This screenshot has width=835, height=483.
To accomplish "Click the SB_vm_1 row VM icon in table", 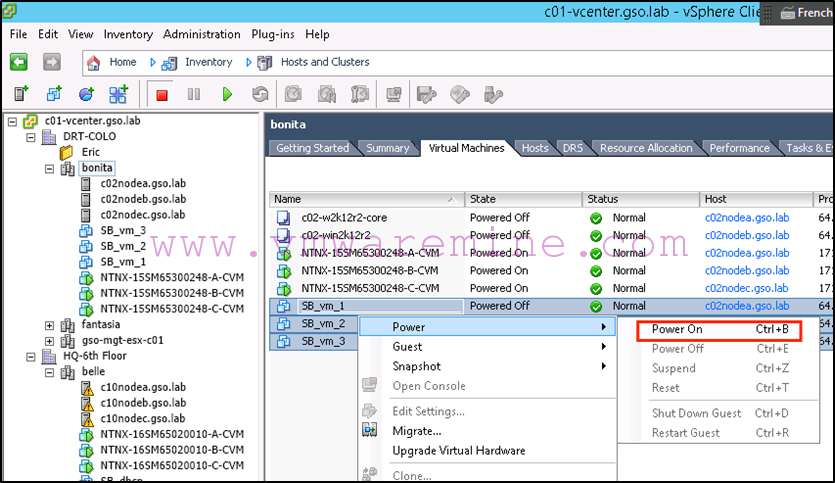I will click(283, 306).
